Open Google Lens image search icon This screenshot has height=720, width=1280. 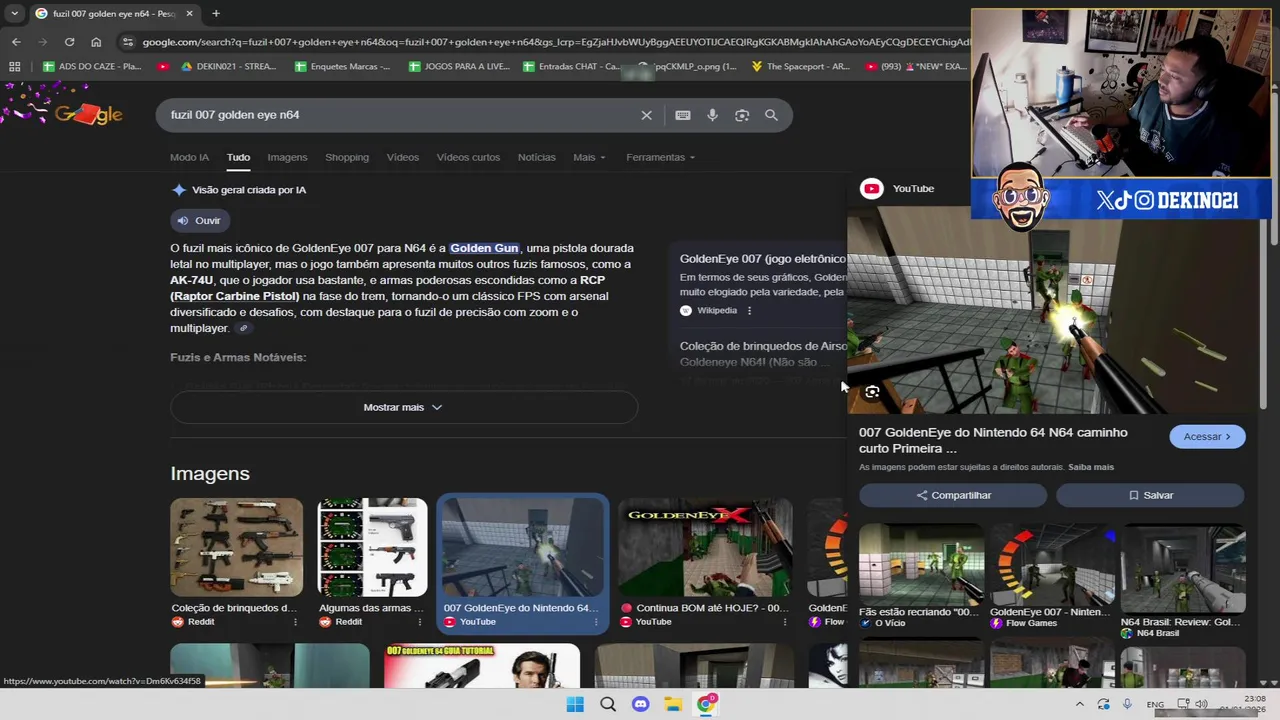[x=742, y=115]
